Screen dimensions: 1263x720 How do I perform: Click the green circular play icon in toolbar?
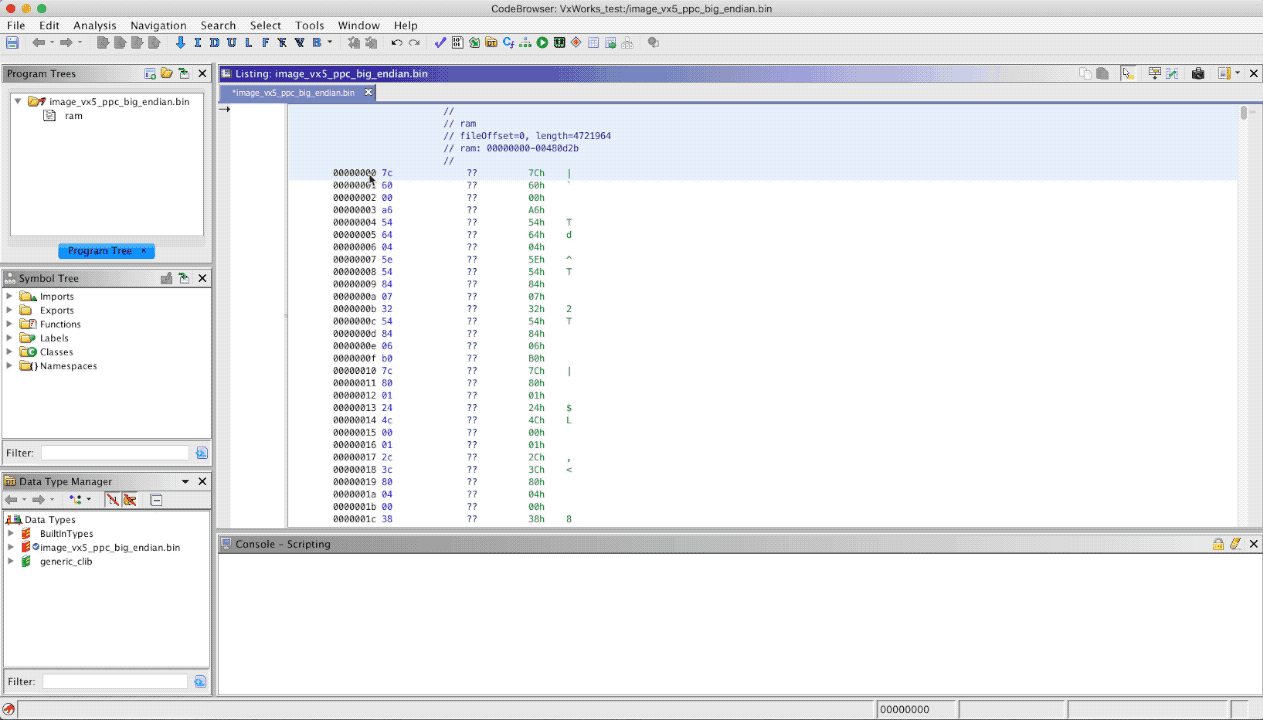pos(542,43)
